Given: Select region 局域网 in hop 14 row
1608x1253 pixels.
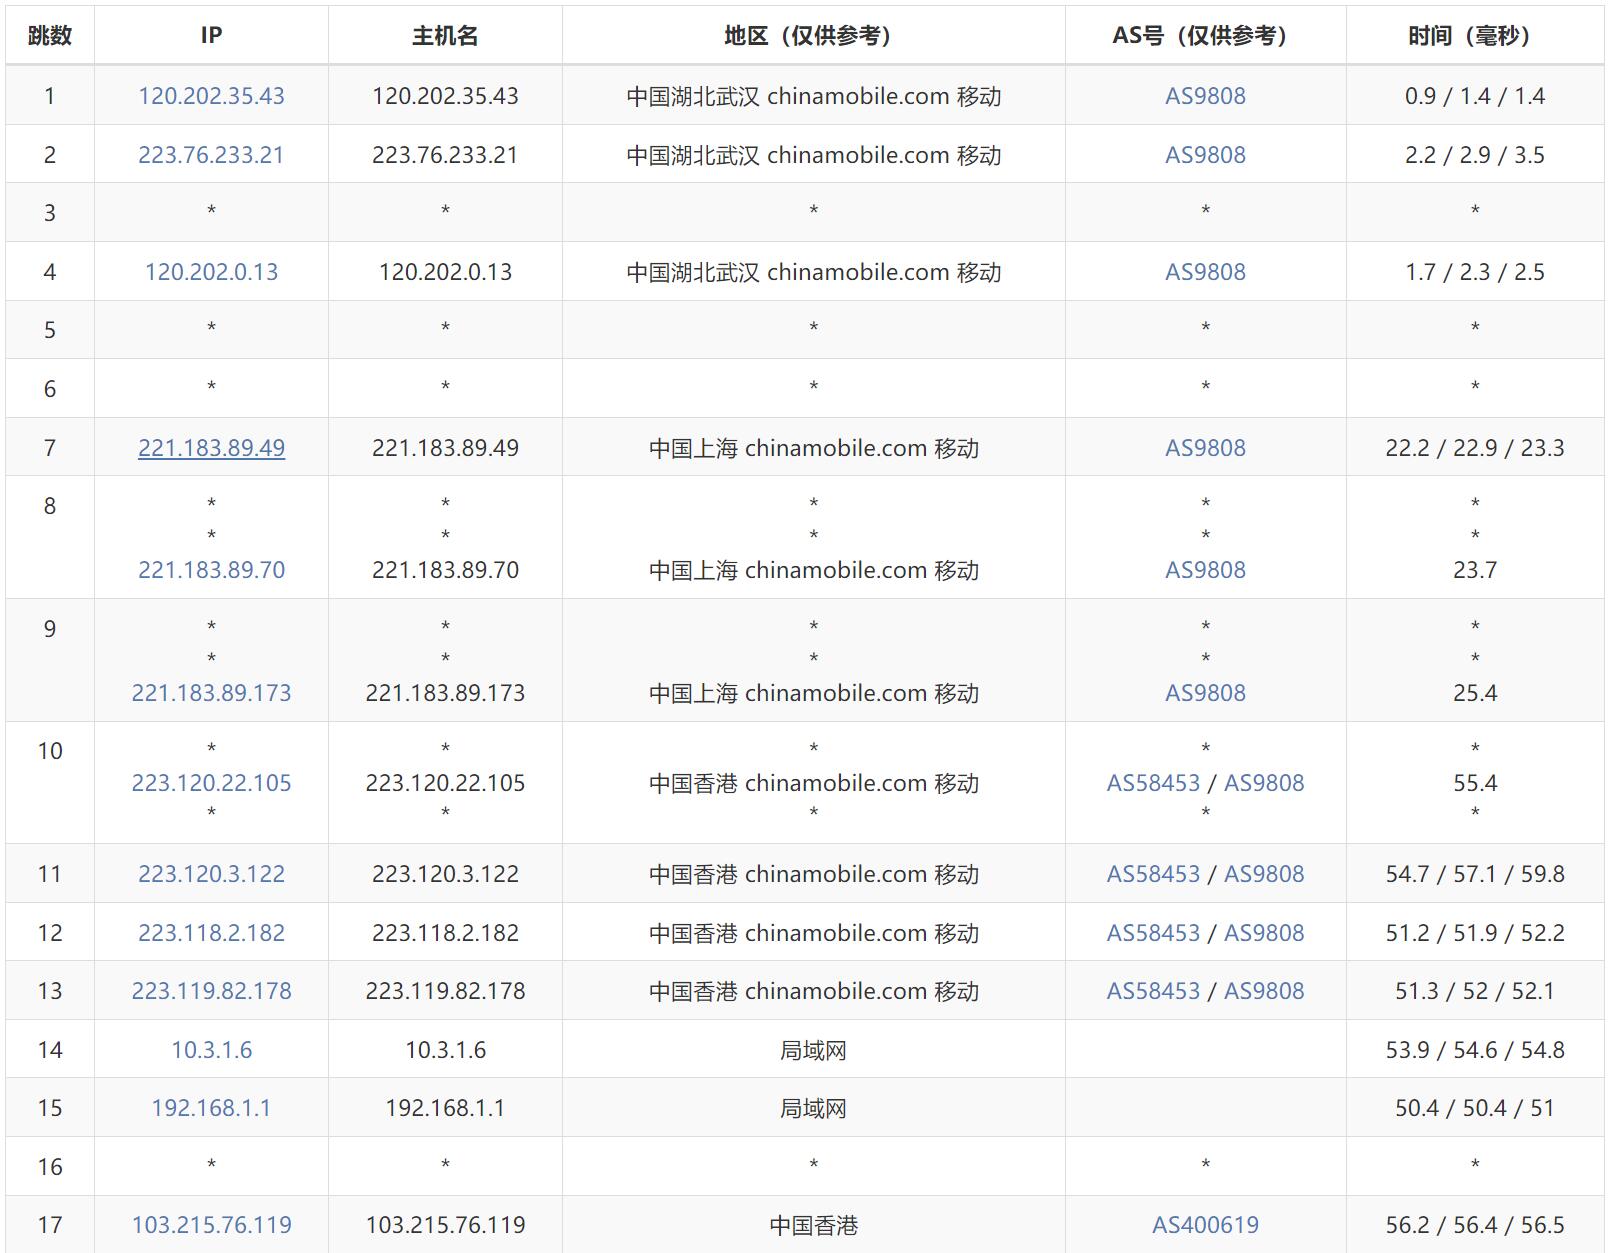Looking at the screenshot, I should (813, 1050).
